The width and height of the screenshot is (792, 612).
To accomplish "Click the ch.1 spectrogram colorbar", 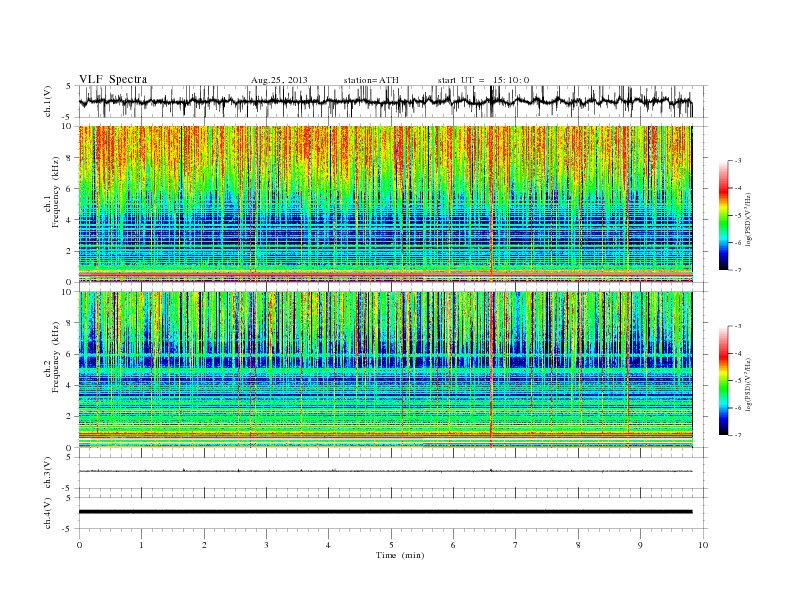I will (x=724, y=216).
